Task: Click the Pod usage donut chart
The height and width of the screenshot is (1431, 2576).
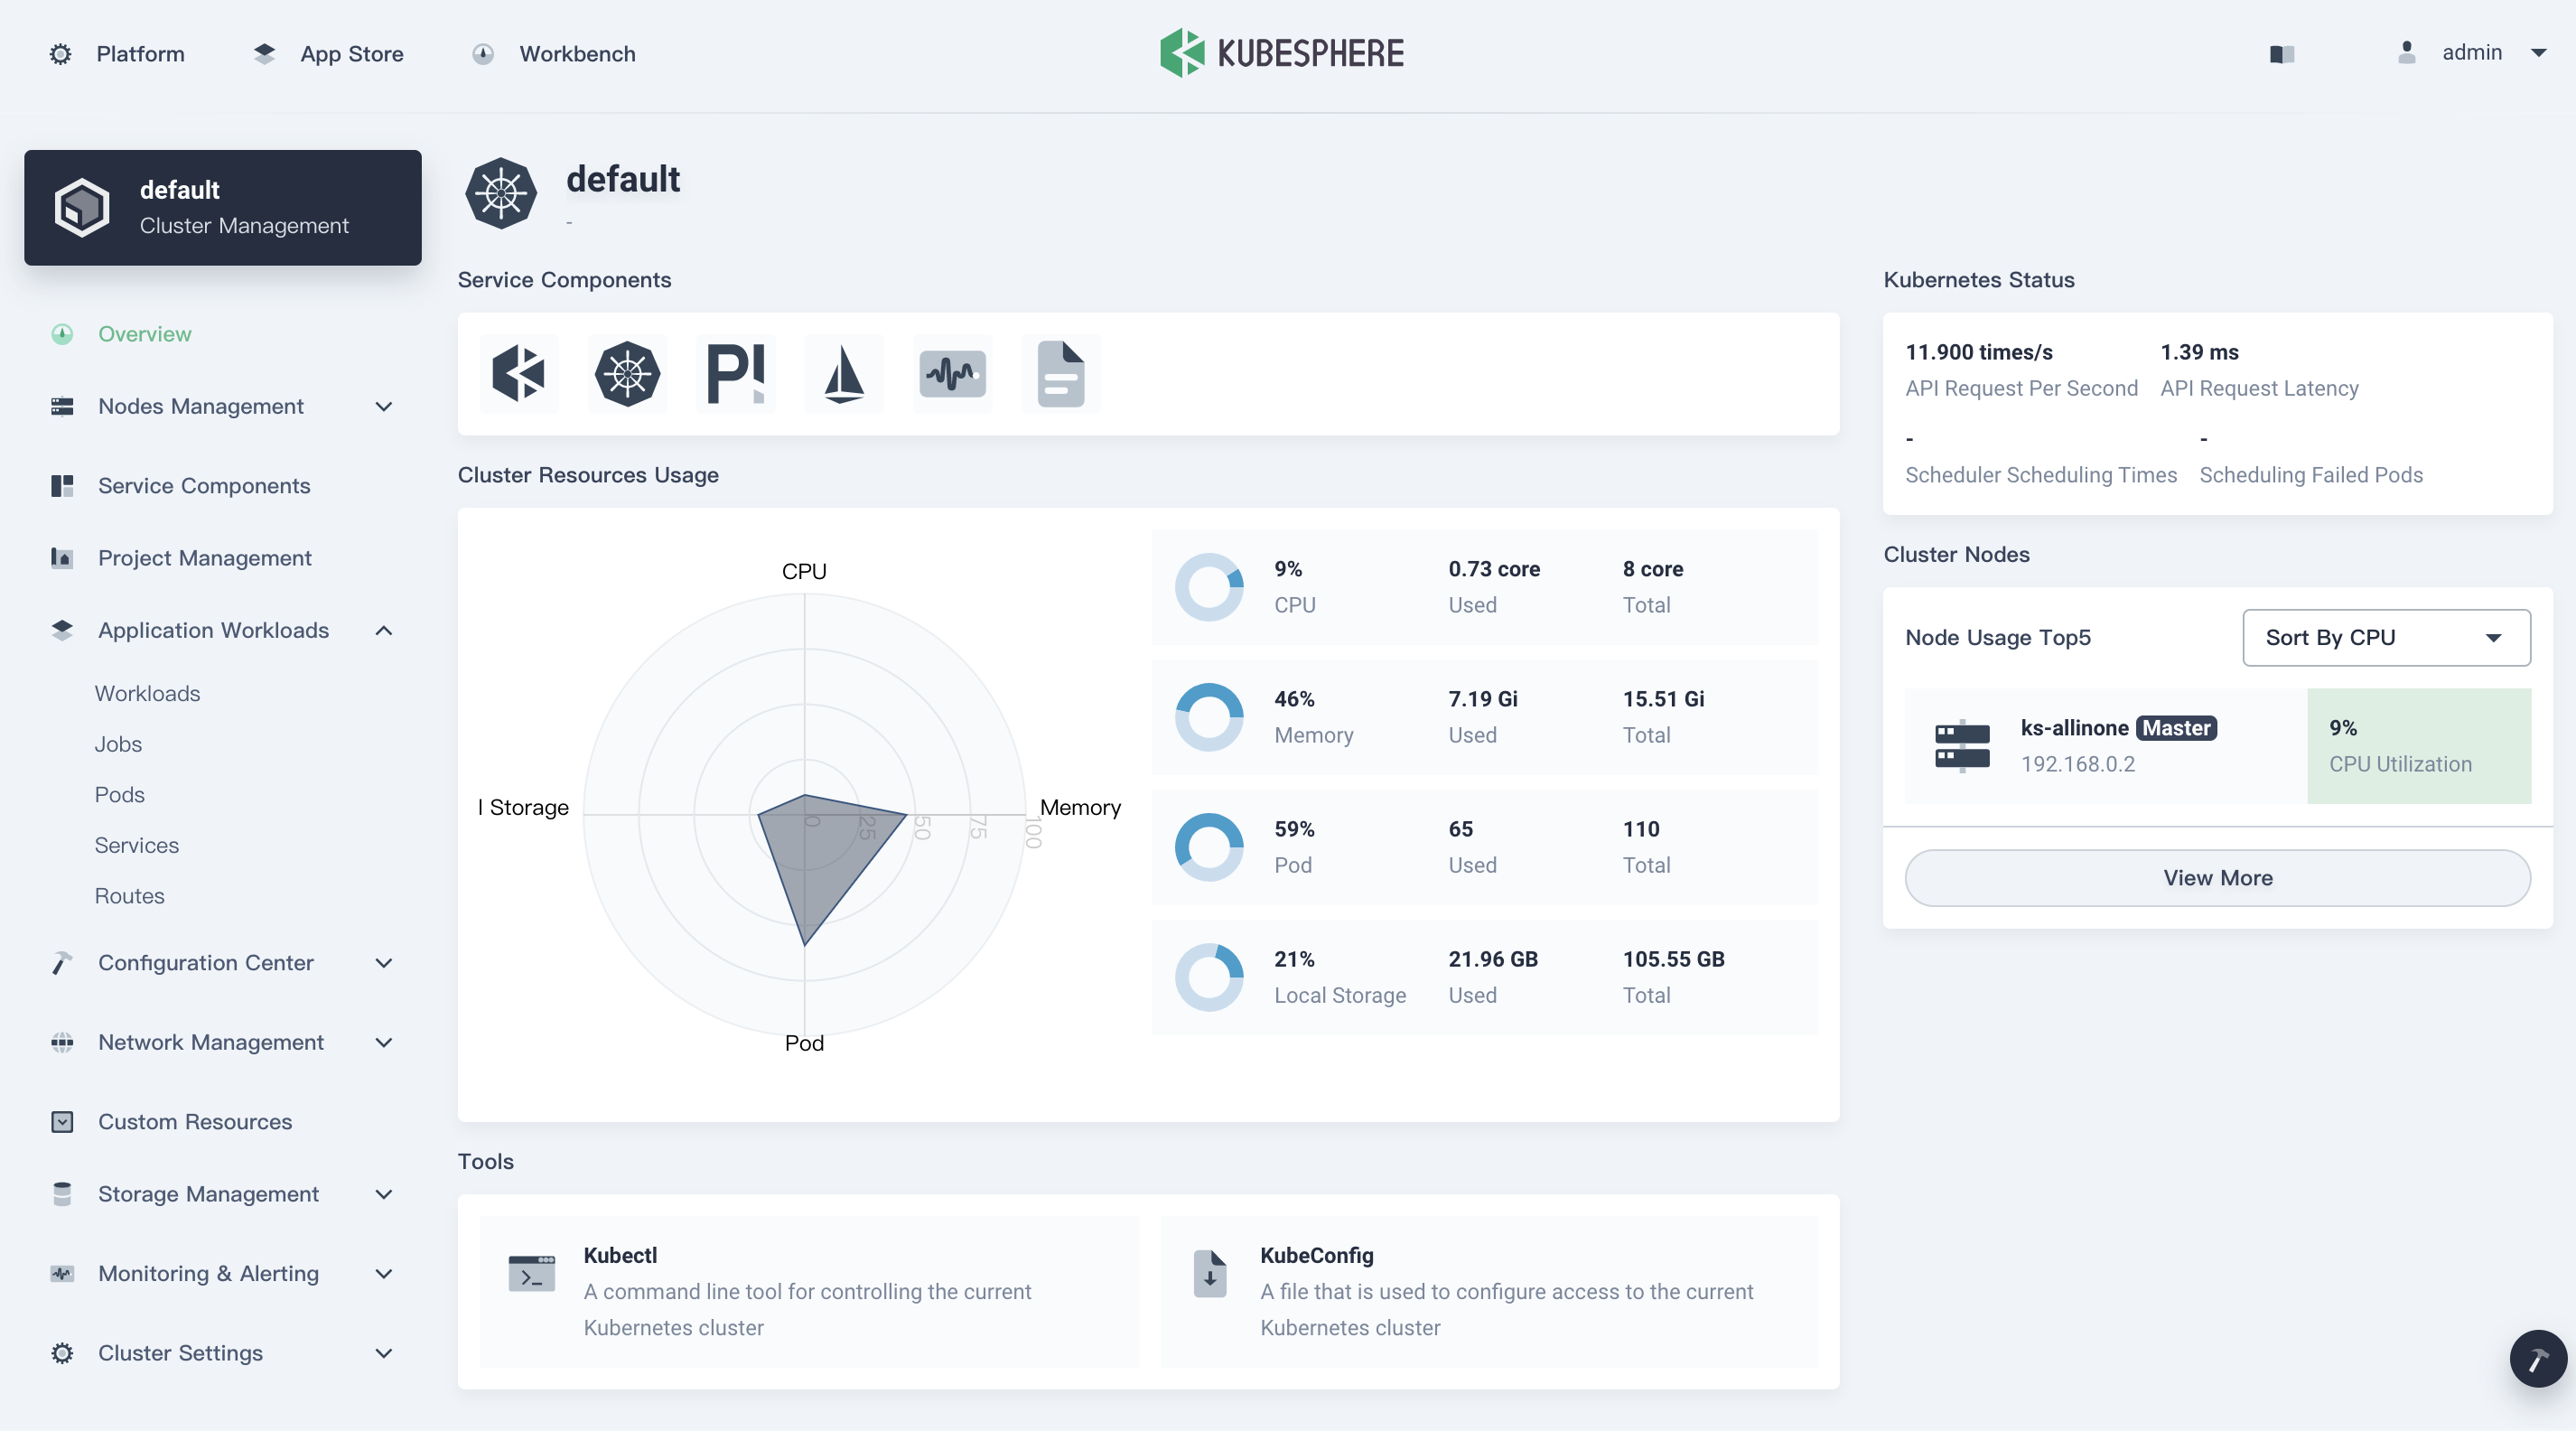Action: point(1209,847)
